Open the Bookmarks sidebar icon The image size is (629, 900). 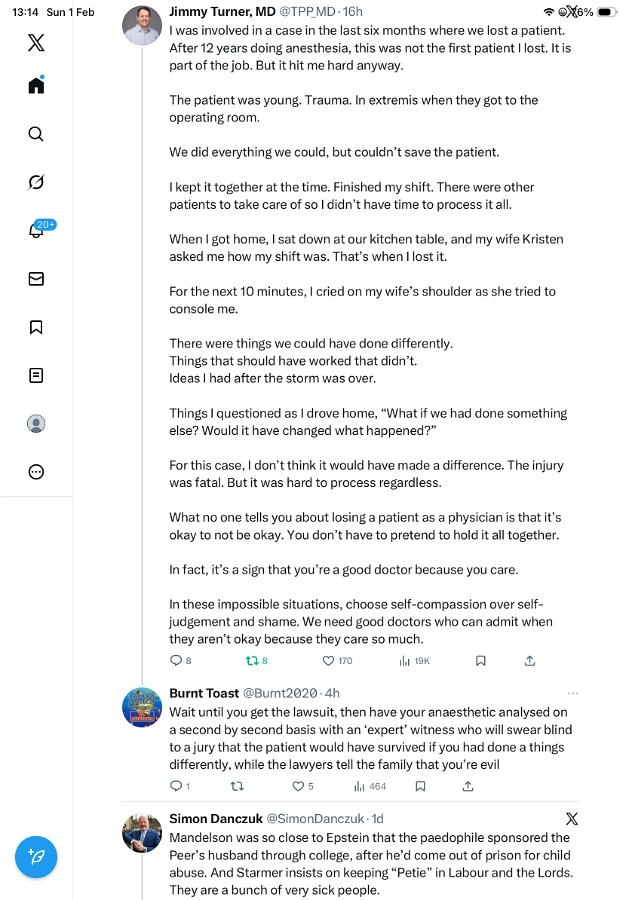36,327
